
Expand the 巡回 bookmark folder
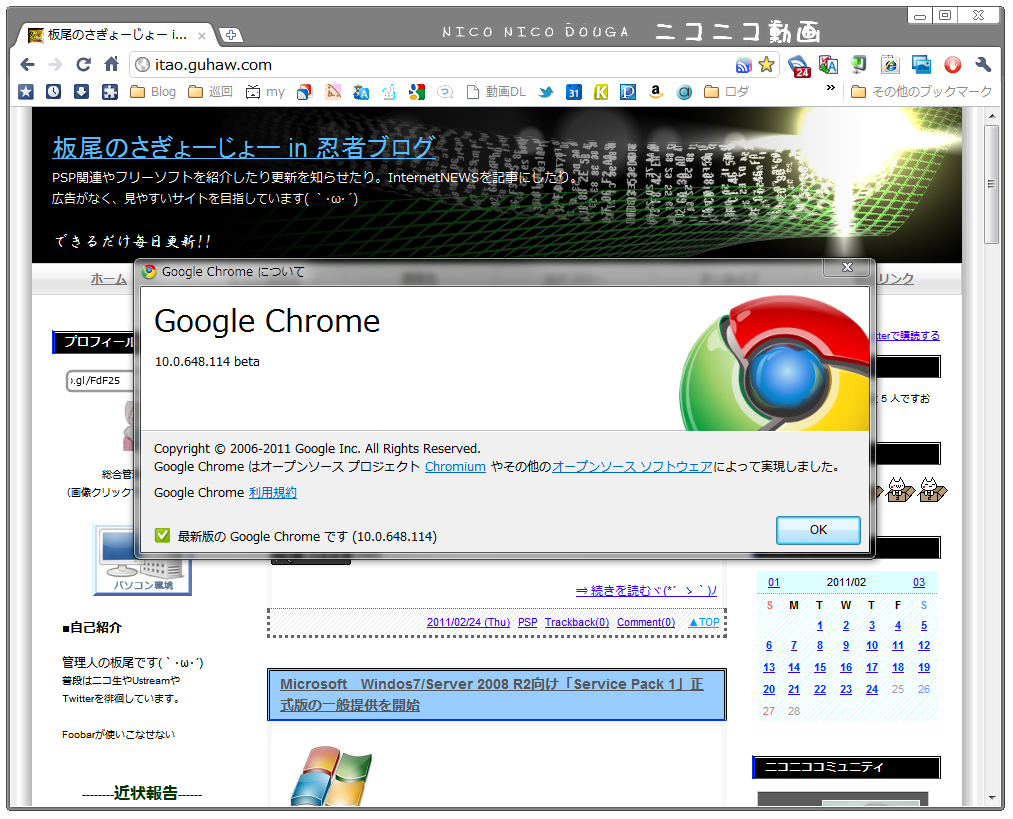point(211,92)
